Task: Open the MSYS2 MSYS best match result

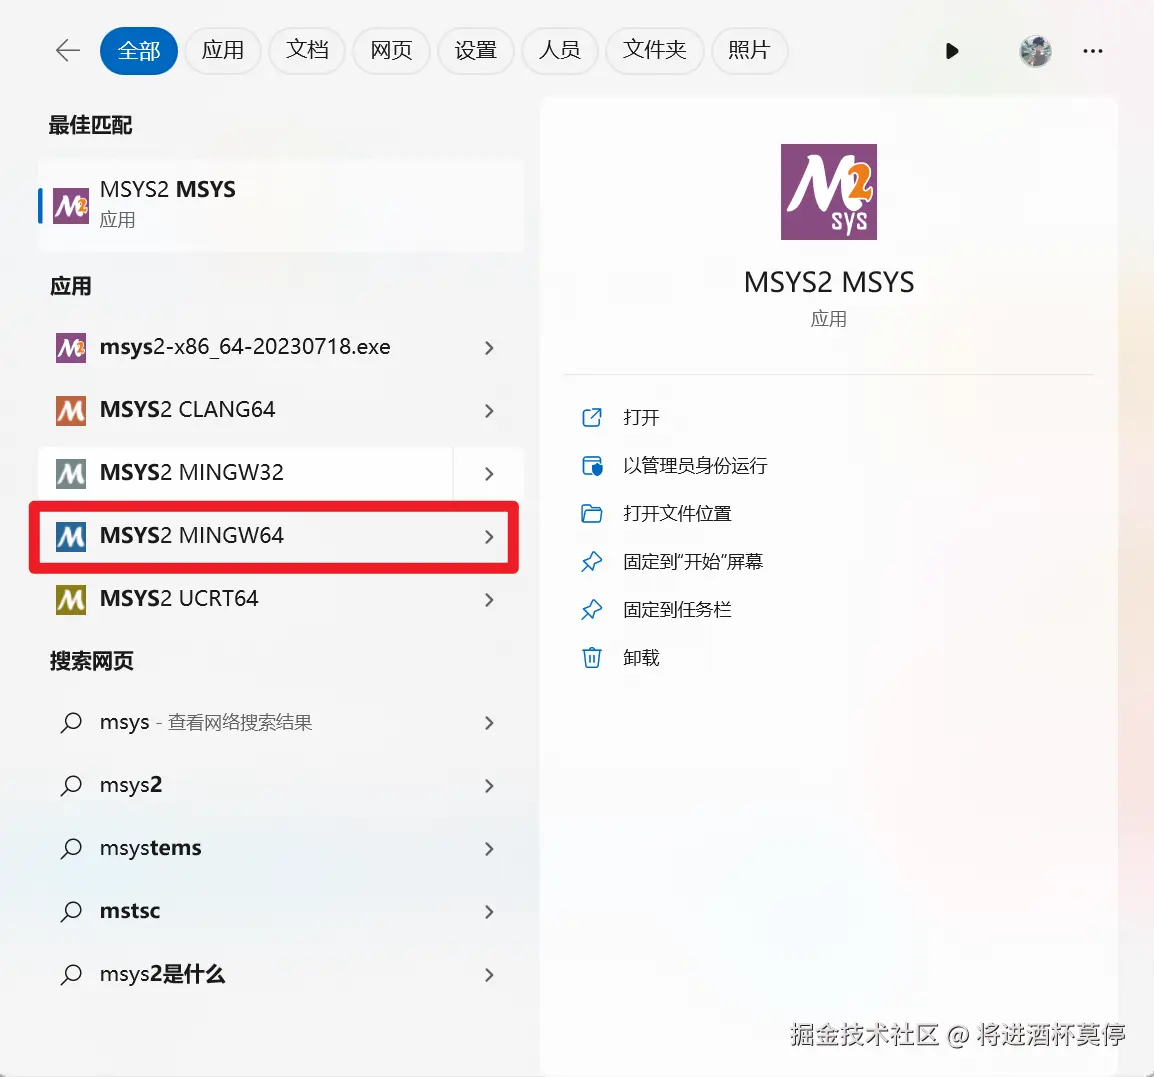Action: (x=281, y=205)
